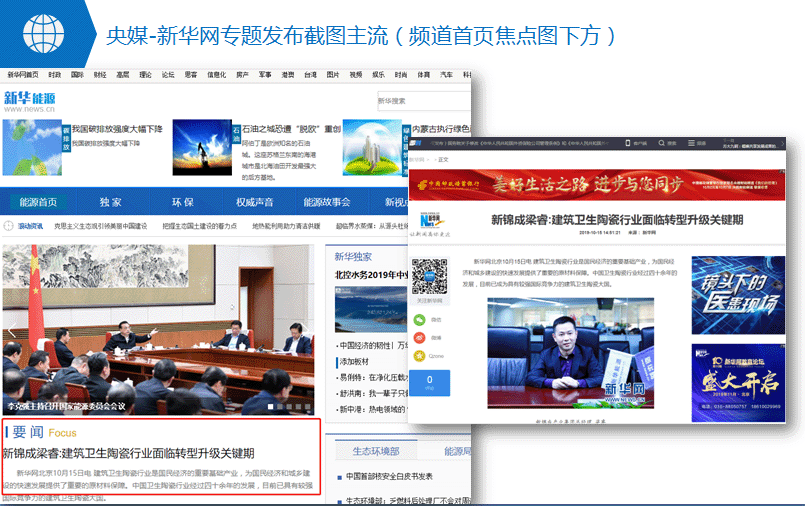
Task: Click the 李克强主持 meeting carousel image
Action: (158, 329)
